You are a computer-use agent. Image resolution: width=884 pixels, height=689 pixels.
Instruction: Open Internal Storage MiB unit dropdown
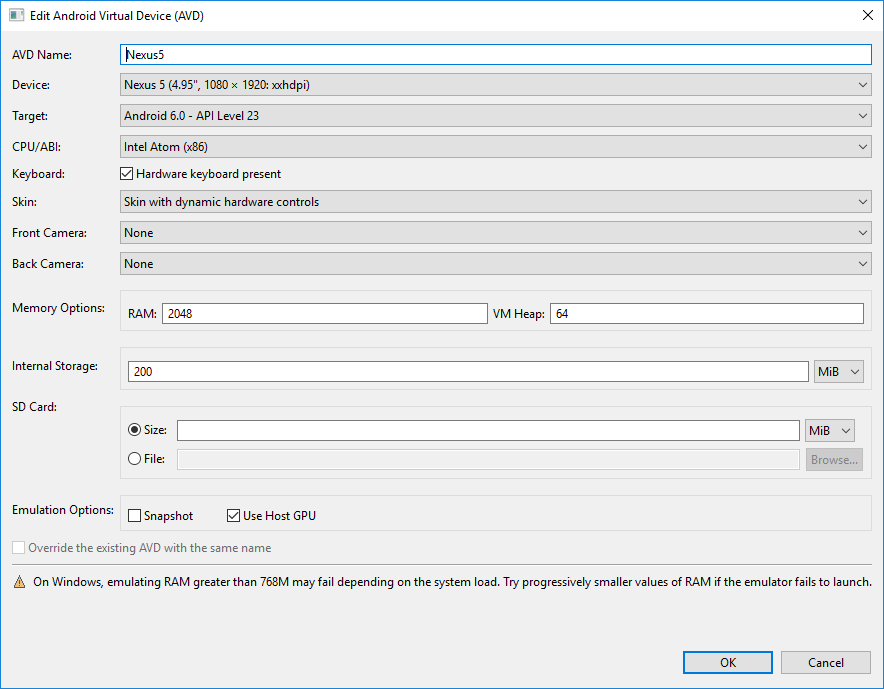[838, 372]
